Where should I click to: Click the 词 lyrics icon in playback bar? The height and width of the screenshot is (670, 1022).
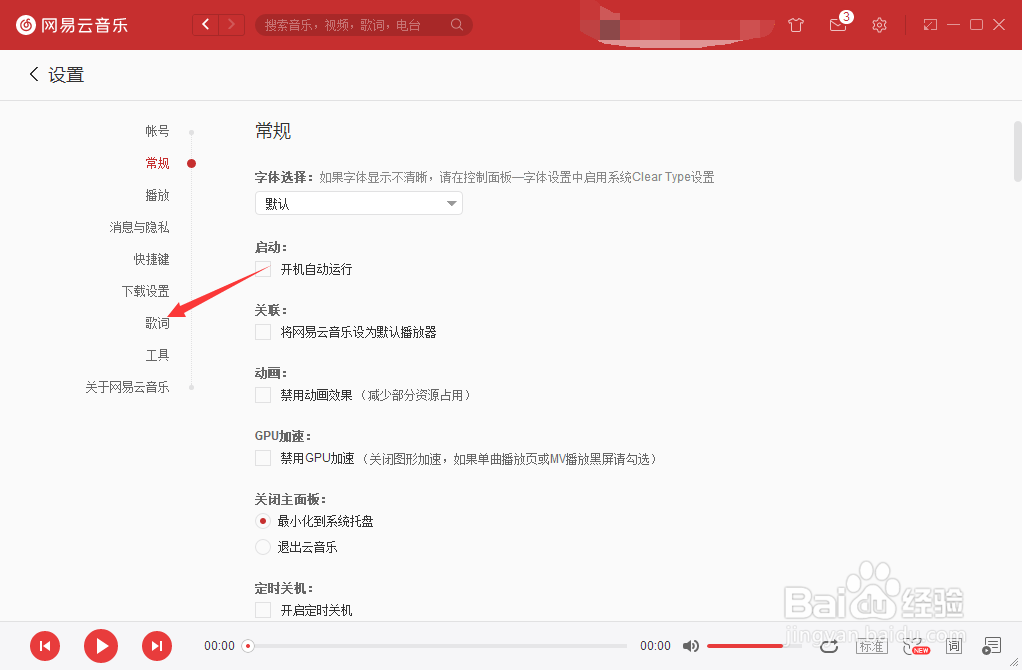click(954, 646)
